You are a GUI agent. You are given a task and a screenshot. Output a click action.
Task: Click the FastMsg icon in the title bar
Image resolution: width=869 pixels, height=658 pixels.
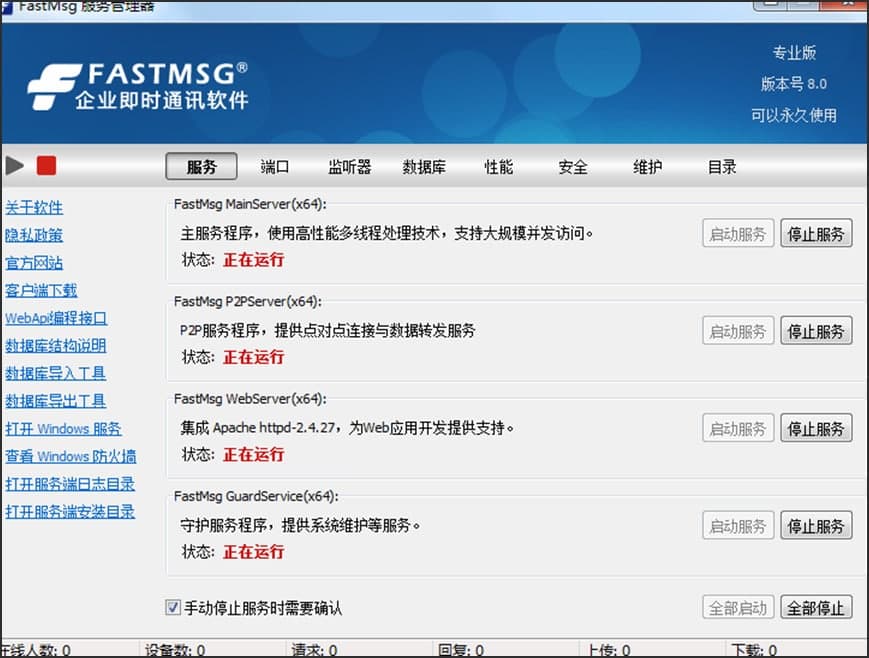coord(10,7)
